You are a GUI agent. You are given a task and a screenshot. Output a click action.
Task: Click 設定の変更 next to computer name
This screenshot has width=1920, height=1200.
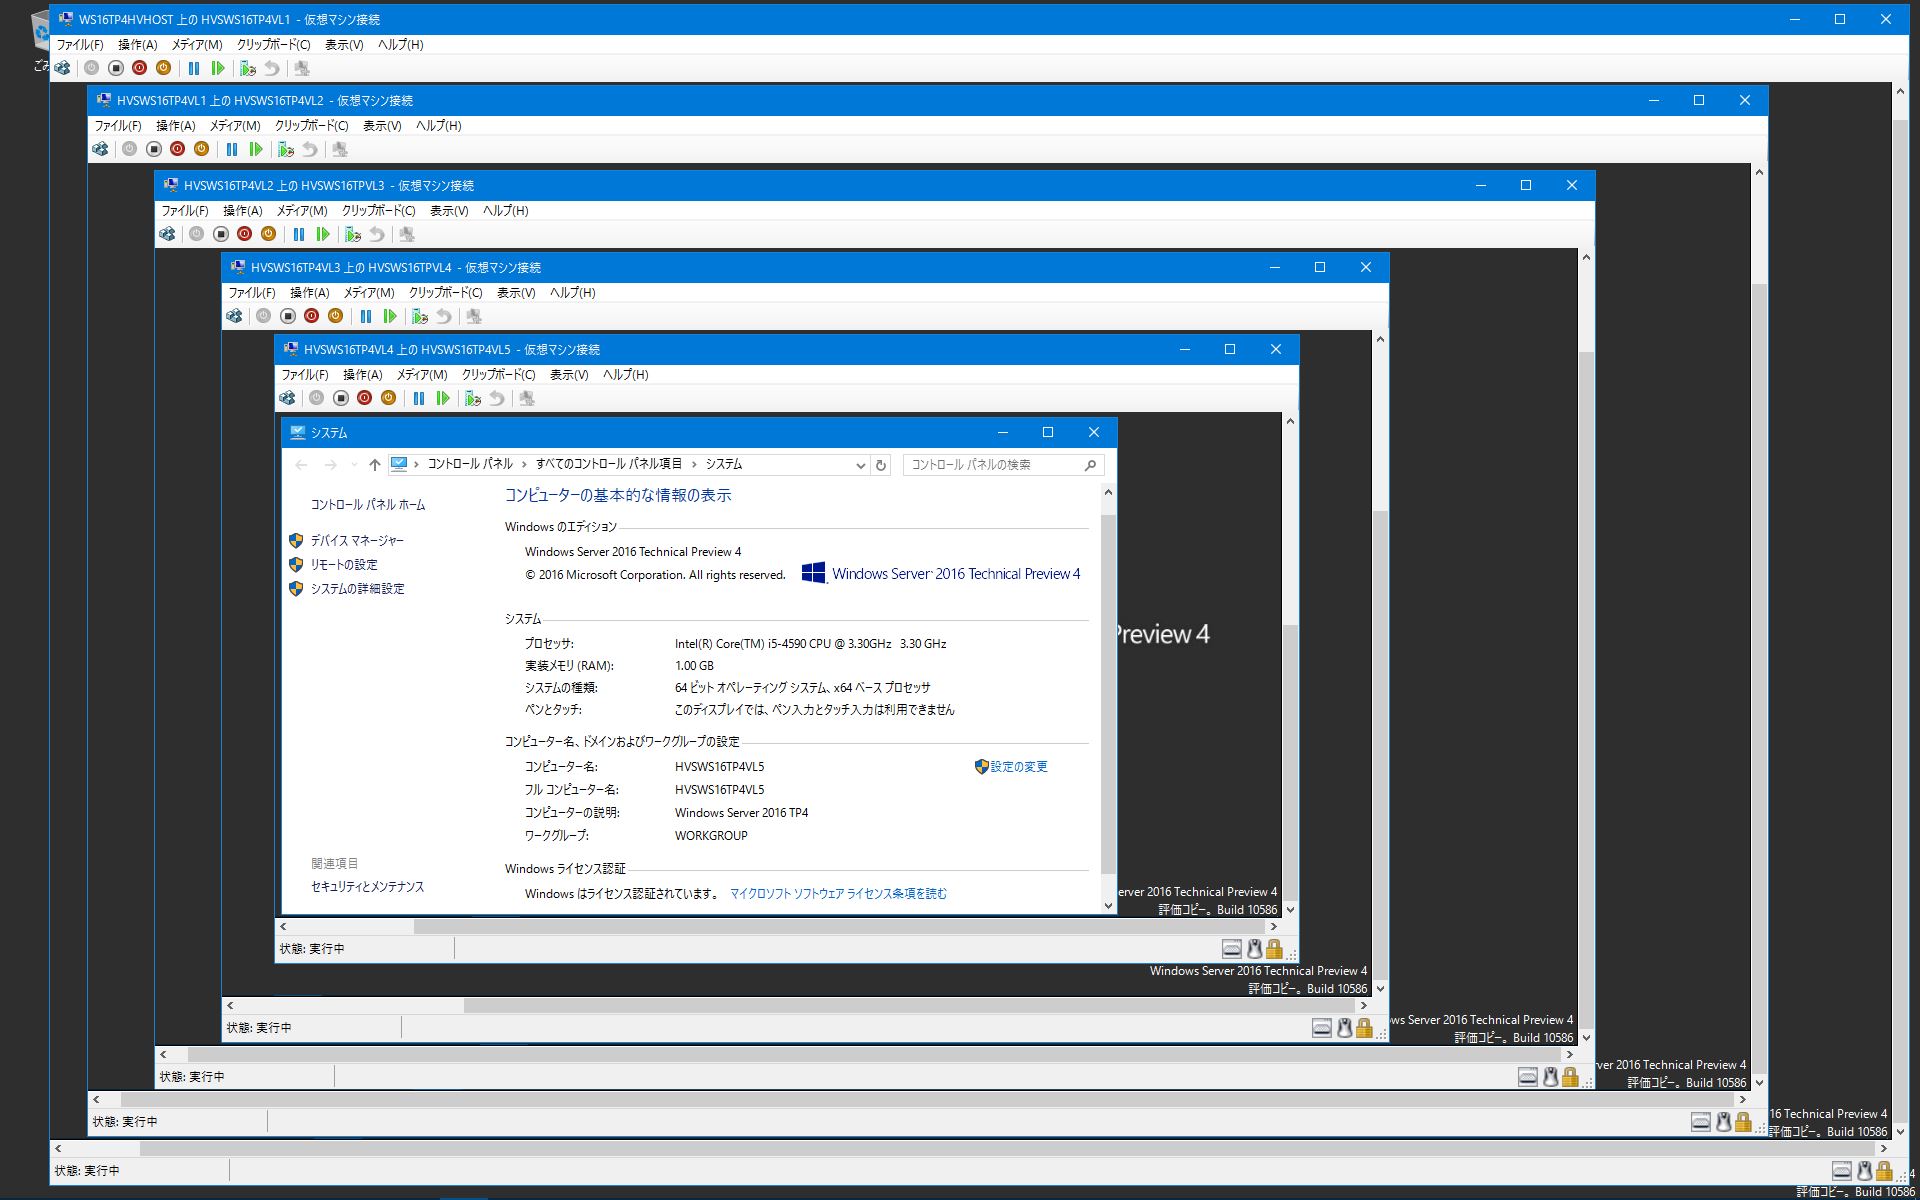pyautogui.click(x=1018, y=767)
